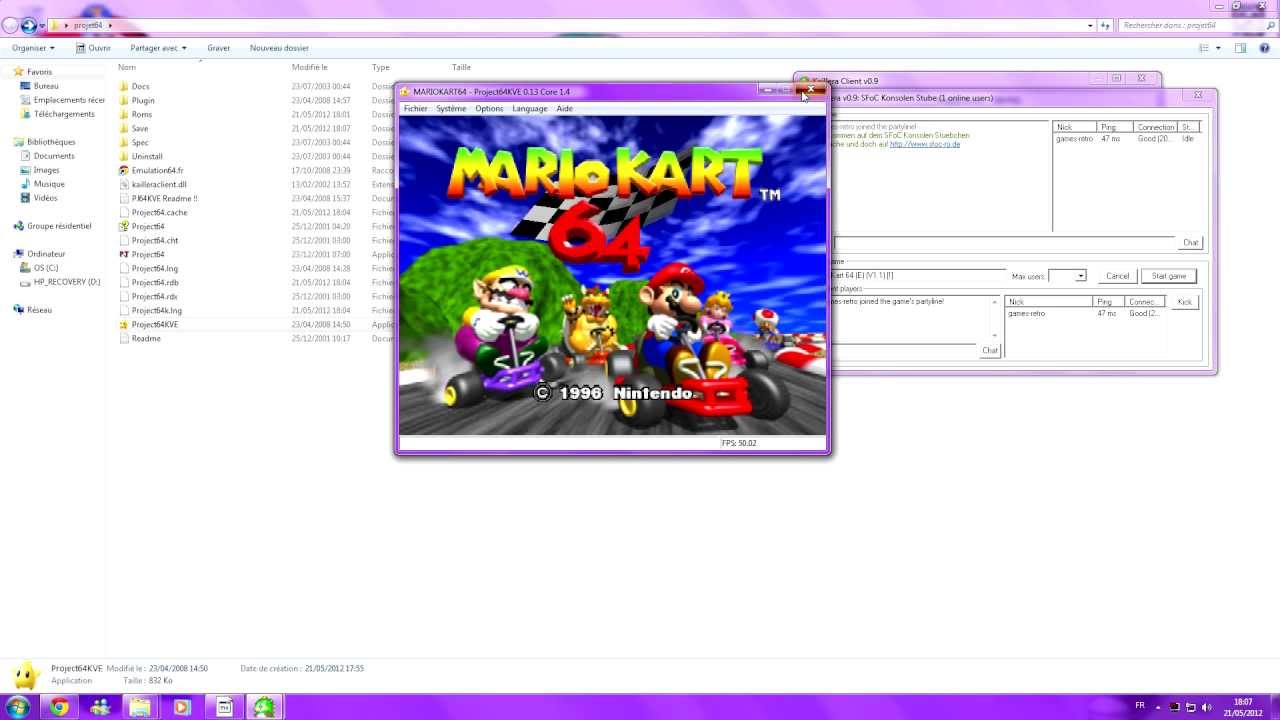Open the Docs folder icon
The width and height of the screenshot is (1280, 720).
tap(124, 86)
